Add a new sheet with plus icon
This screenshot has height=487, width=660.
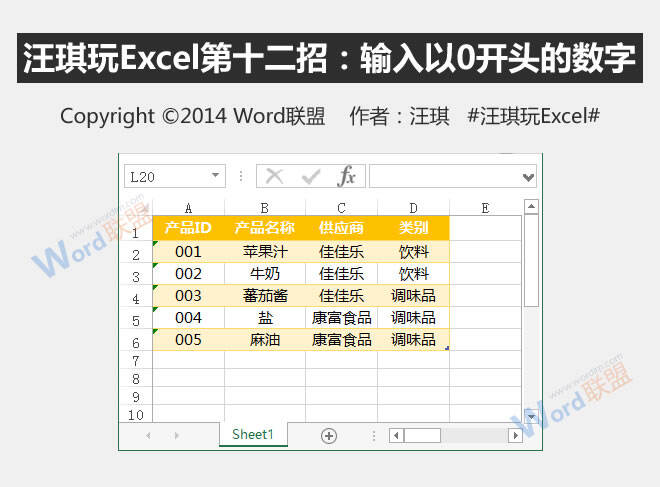point(329,436)
